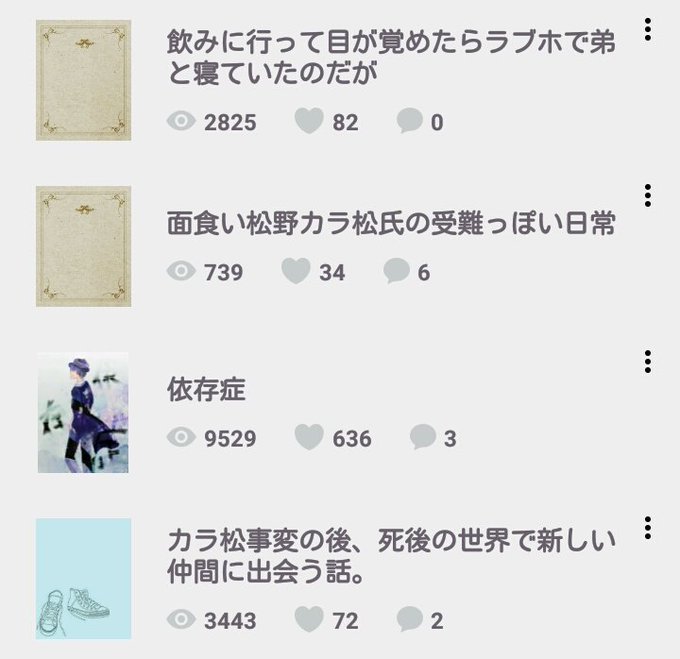
Task: Tap the comment bubble showing 3 comments
Action: 423,437
